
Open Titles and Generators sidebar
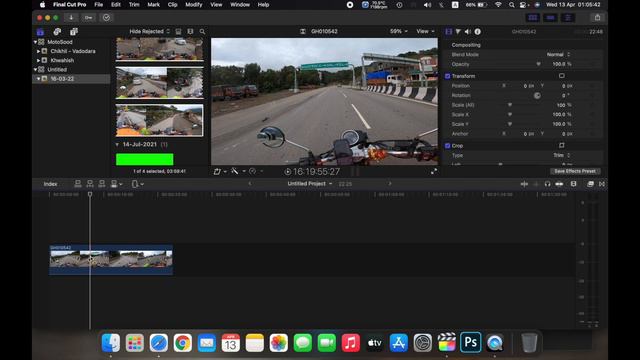coord(73,31)
